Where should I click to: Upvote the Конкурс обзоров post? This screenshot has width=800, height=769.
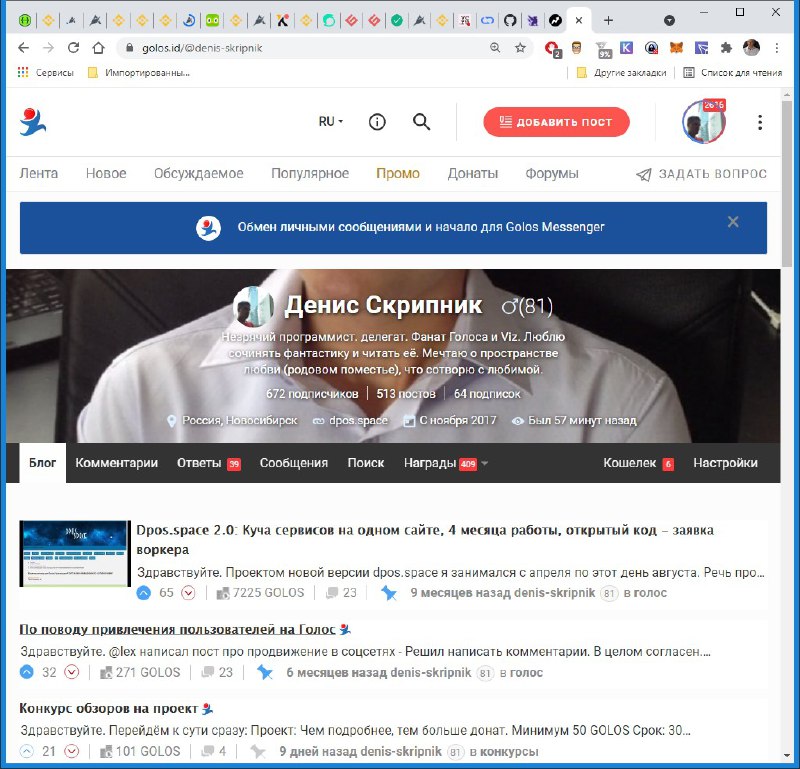click(x=27, y=752)
